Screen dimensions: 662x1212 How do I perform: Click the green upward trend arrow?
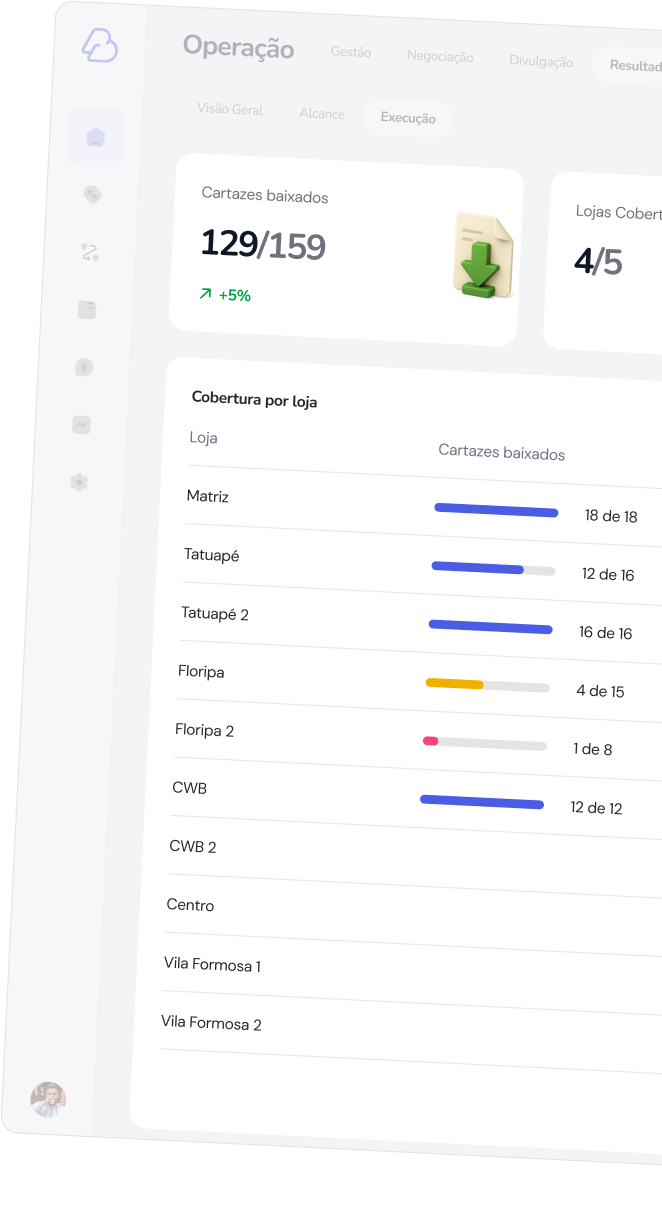tap(206, 294)
